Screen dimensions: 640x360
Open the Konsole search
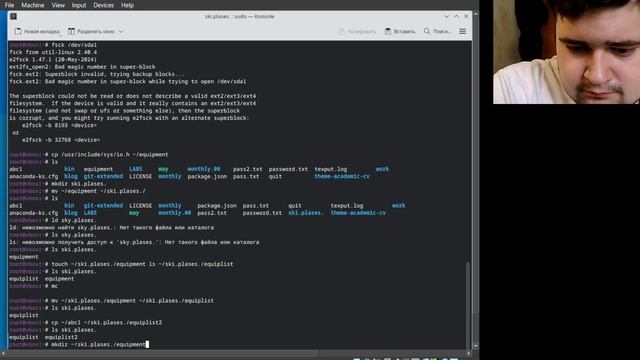click(437, 31)
